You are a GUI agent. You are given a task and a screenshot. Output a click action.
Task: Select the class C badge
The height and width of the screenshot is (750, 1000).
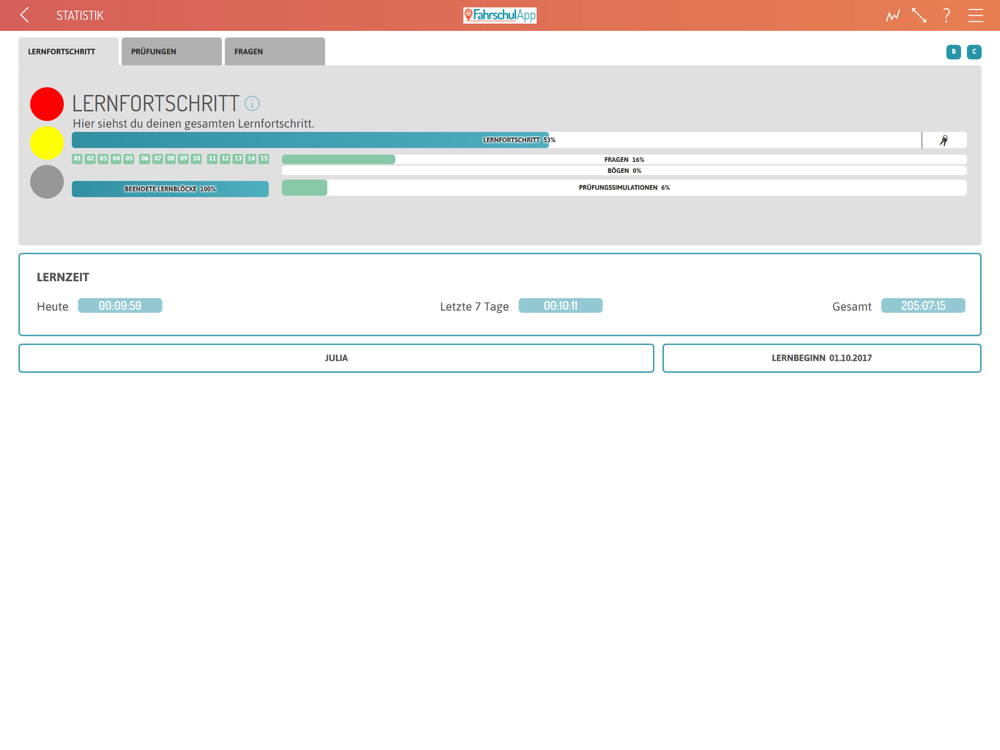click(x=974, y=52)
